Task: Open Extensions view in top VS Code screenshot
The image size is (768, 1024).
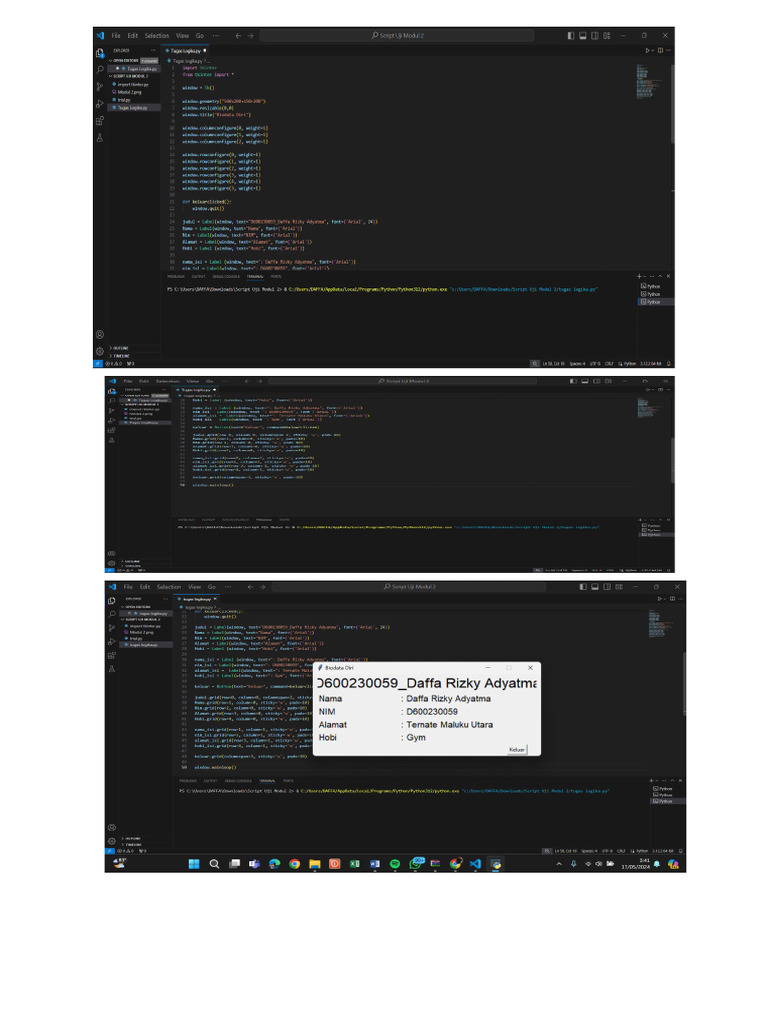Action: (x=100, y=121)
